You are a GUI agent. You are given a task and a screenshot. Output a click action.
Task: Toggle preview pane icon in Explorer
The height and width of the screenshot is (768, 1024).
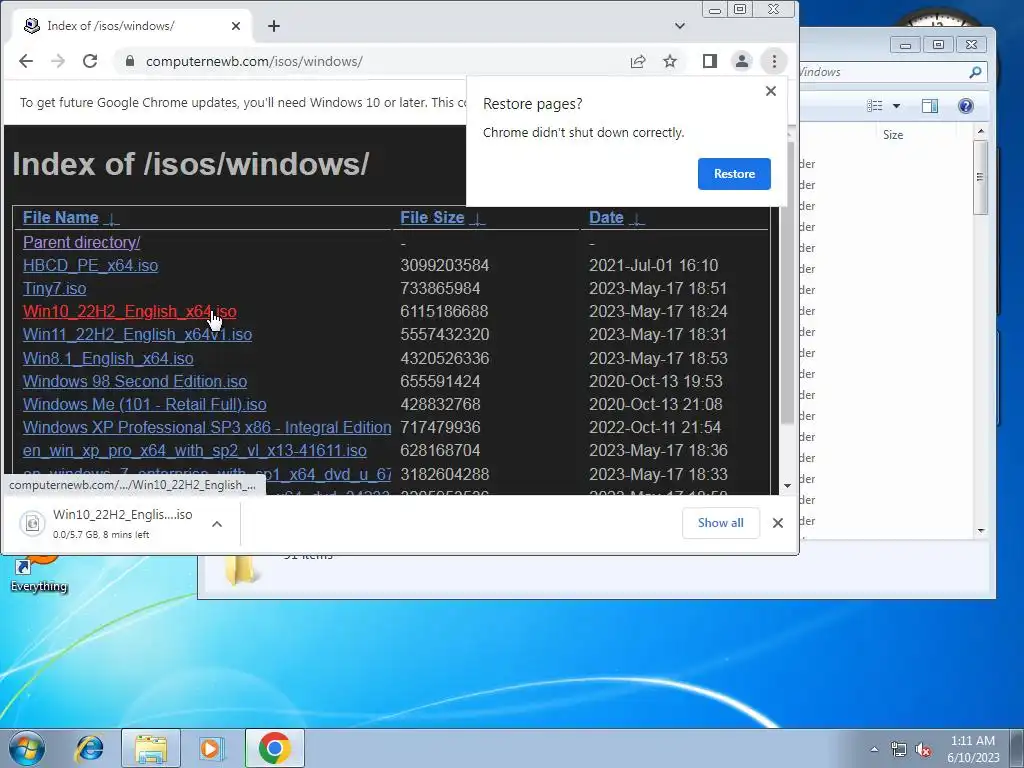pyautogui.click(x=930, y=106)
